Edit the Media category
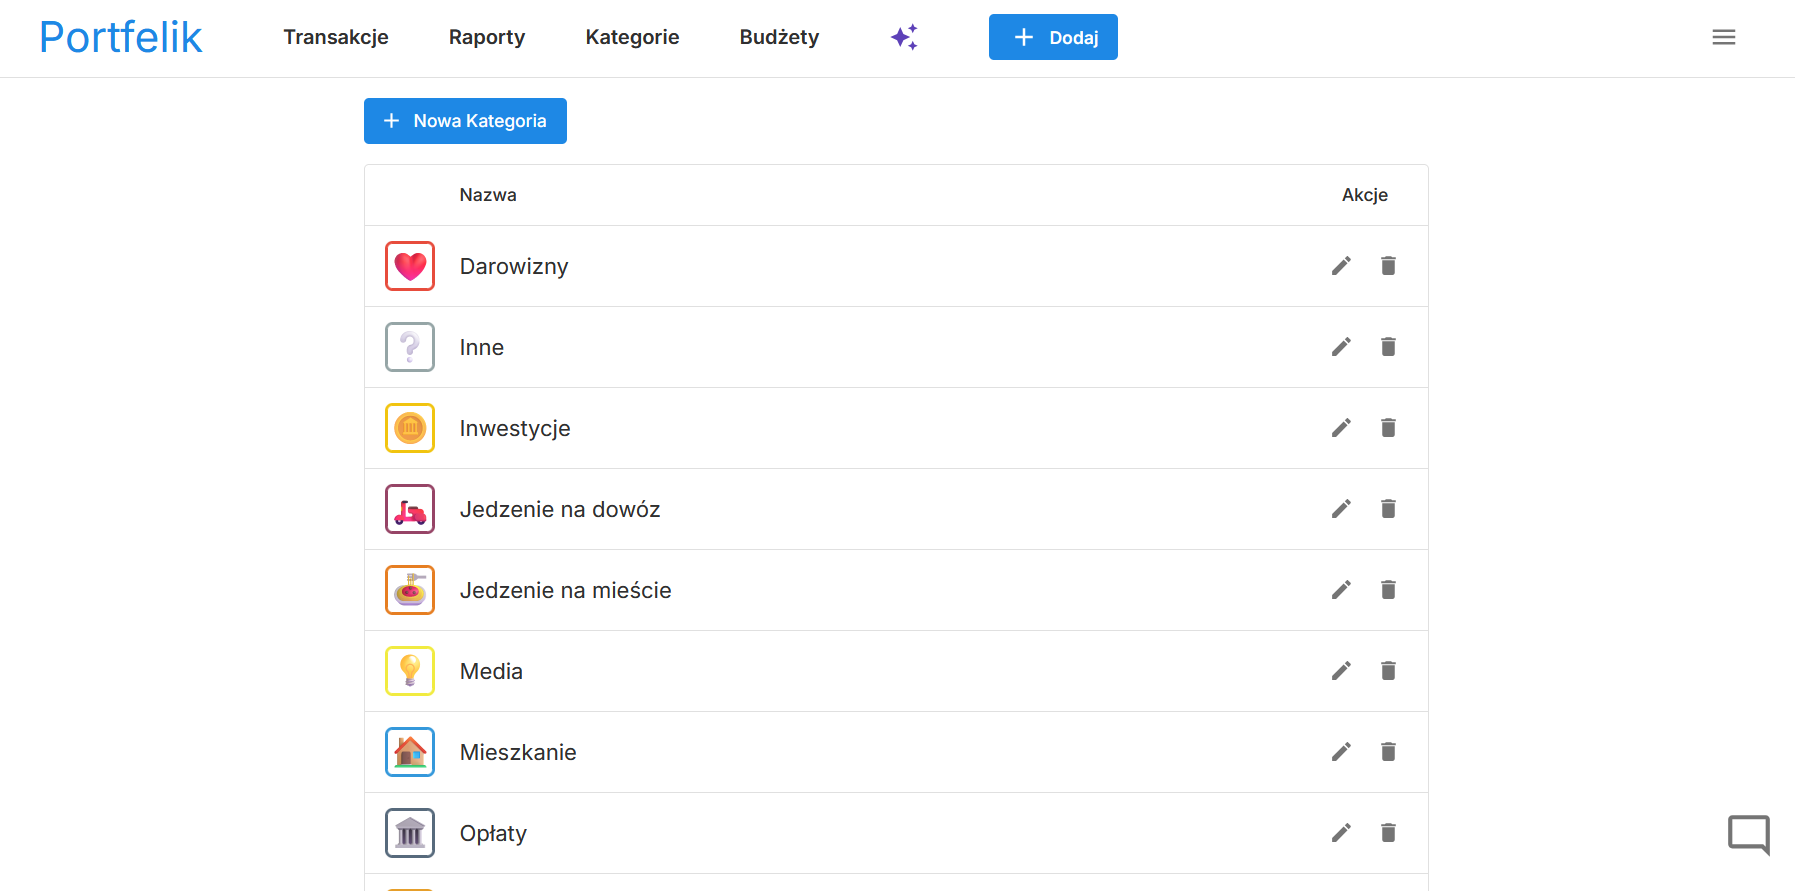 [x=1341, y=671]
